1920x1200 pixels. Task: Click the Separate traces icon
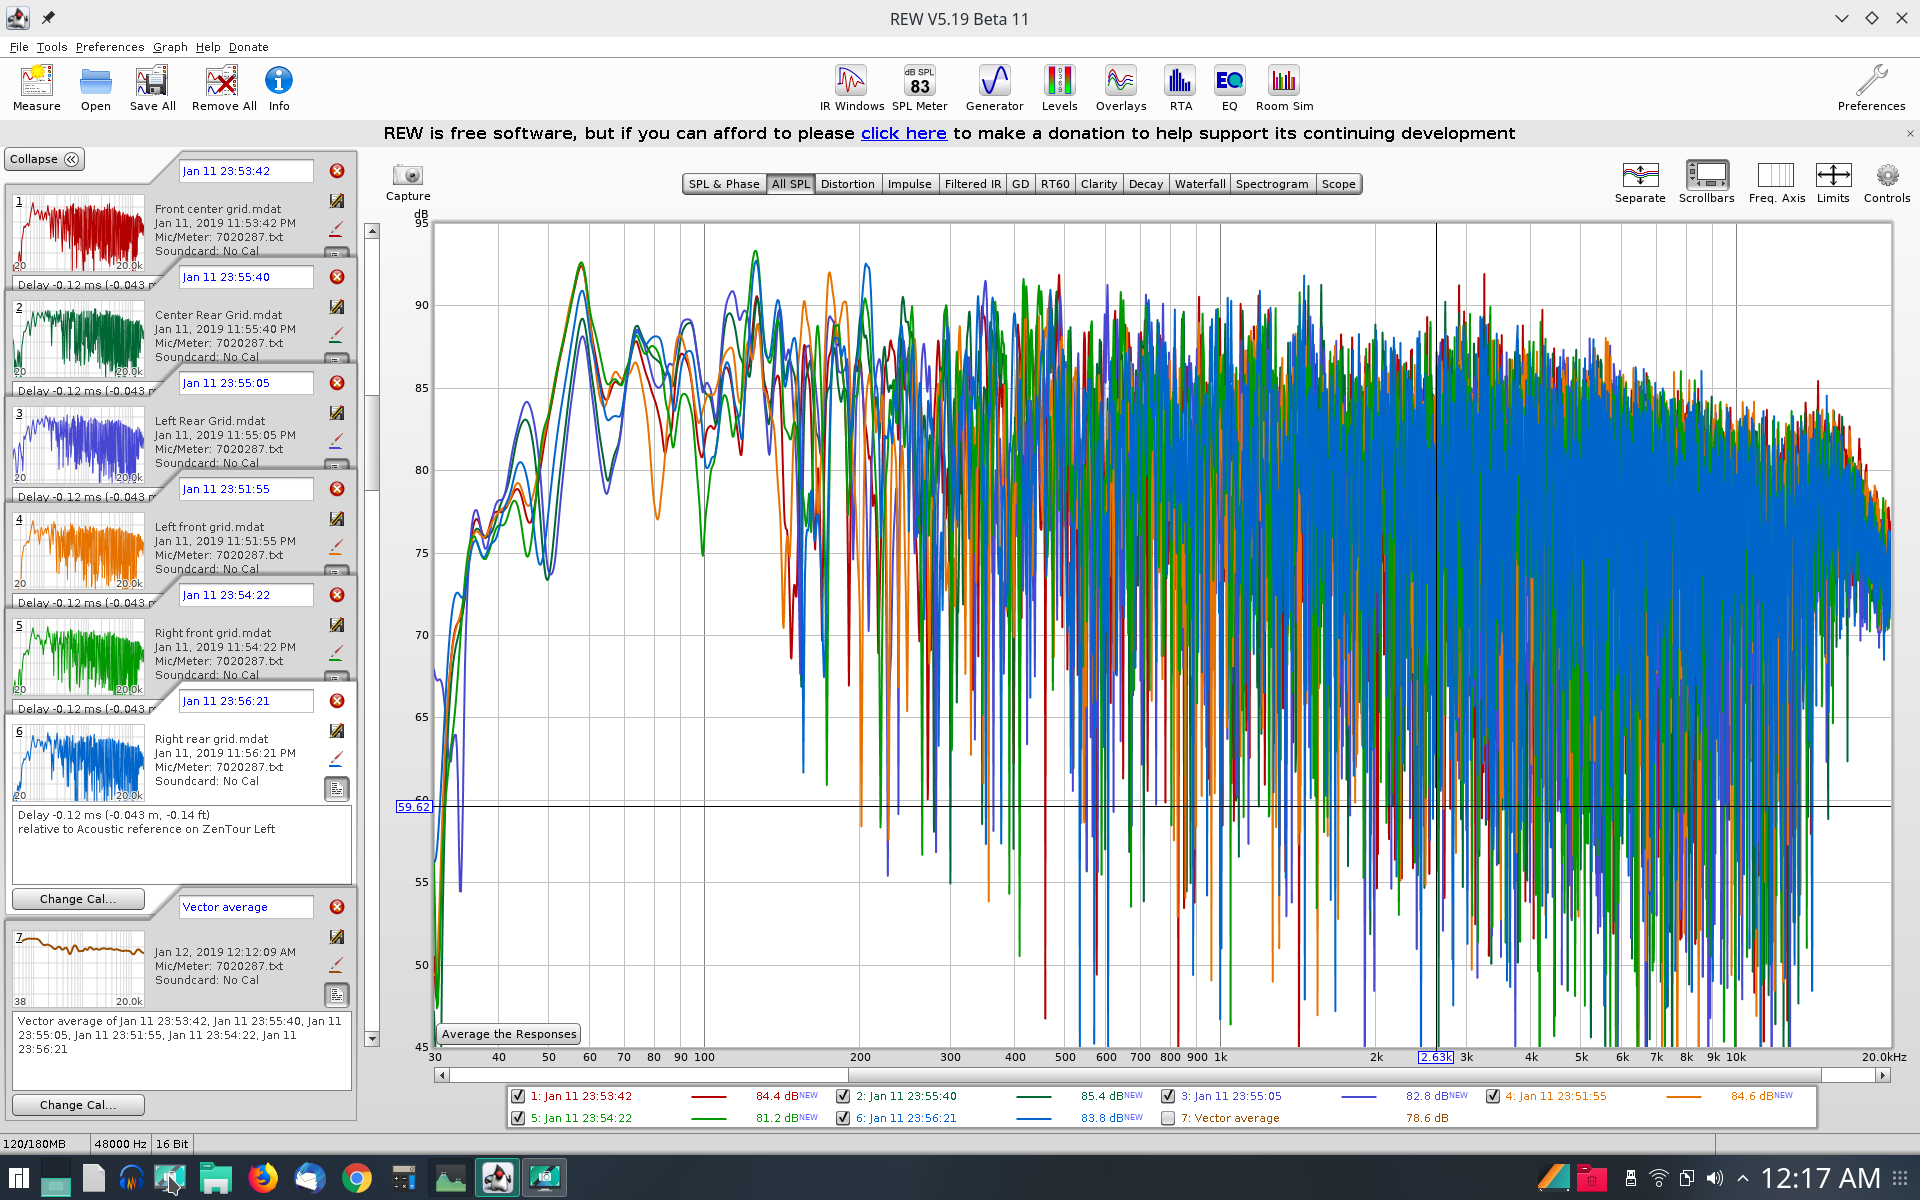tap(1640, 182)
